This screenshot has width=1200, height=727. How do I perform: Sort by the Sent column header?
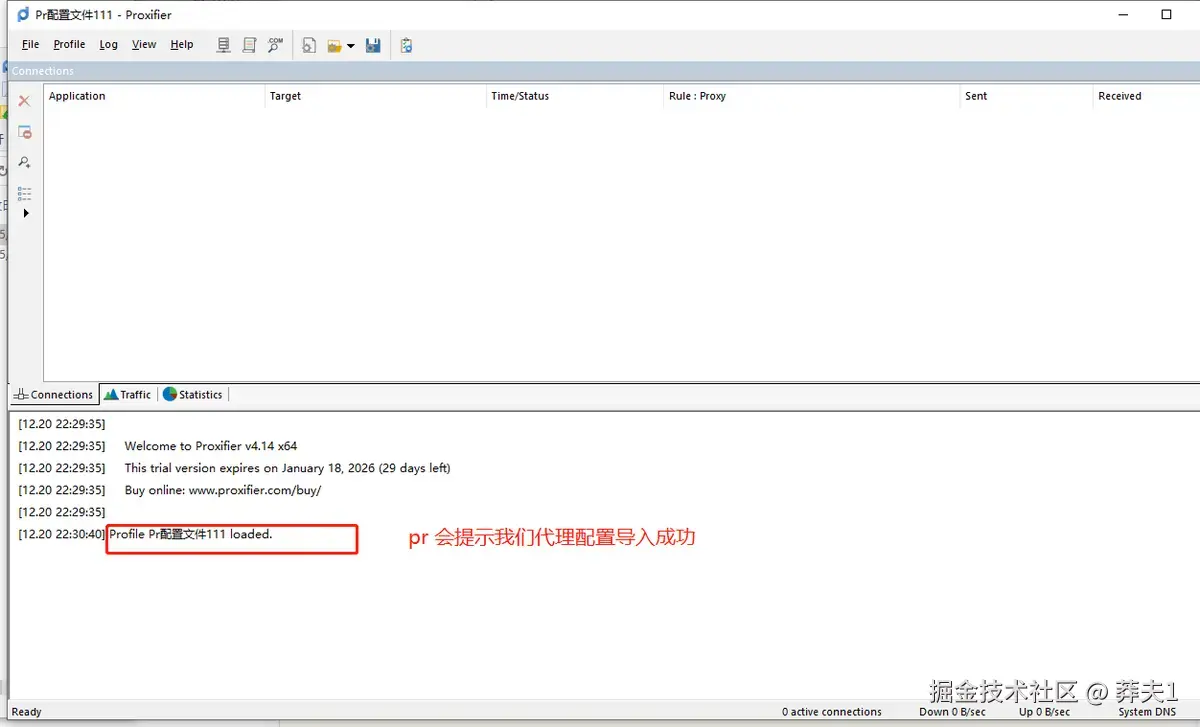click(1025, 96)
